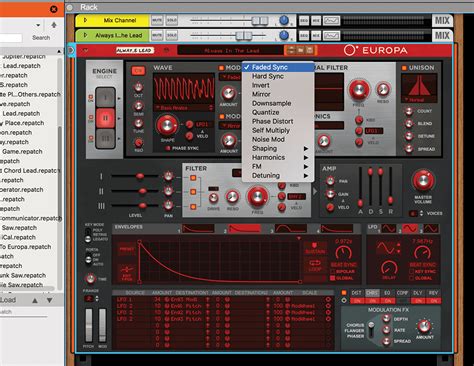Viewport: 474px width, 366px height.
Task: Click the large Shape knob
Action: [x=166, y=125]
